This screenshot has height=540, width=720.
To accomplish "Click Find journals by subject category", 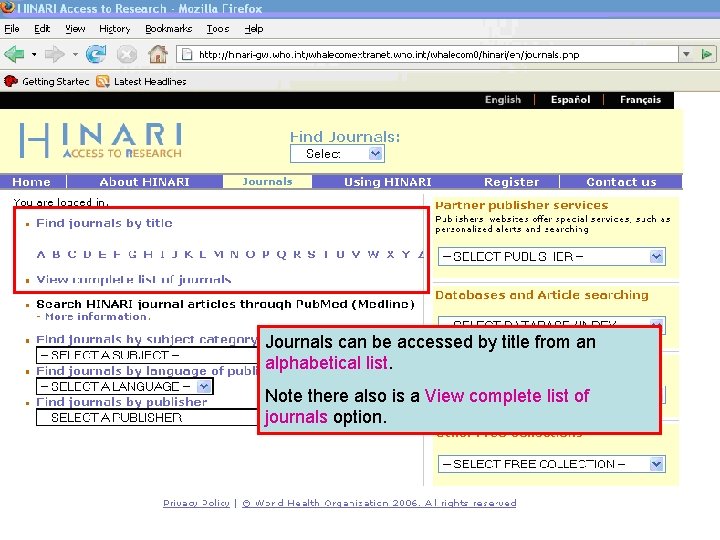I will point(146,339).
